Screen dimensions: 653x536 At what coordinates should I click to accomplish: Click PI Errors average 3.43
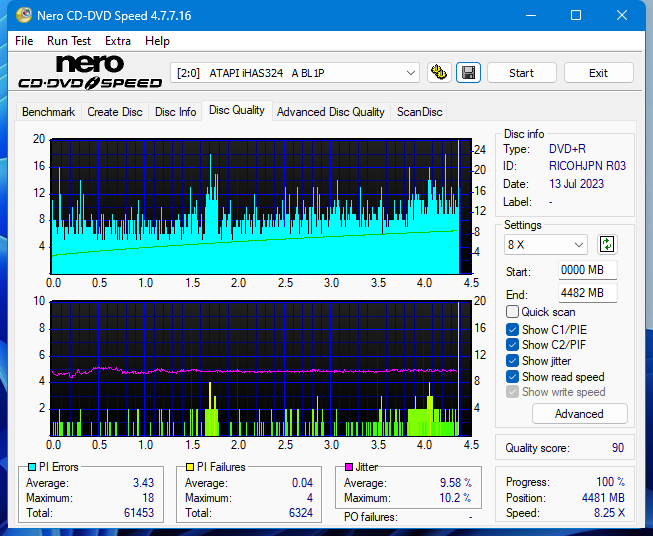click(x=144, y=483)
